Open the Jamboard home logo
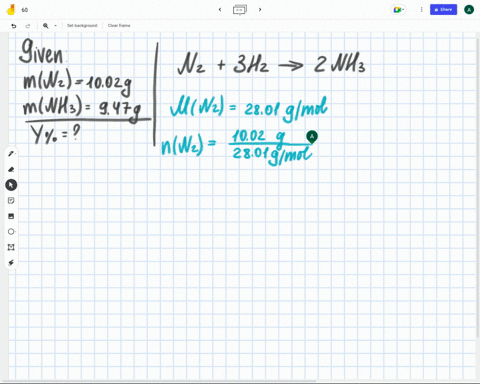Viewport: 480px width, 384px height. 11,10
